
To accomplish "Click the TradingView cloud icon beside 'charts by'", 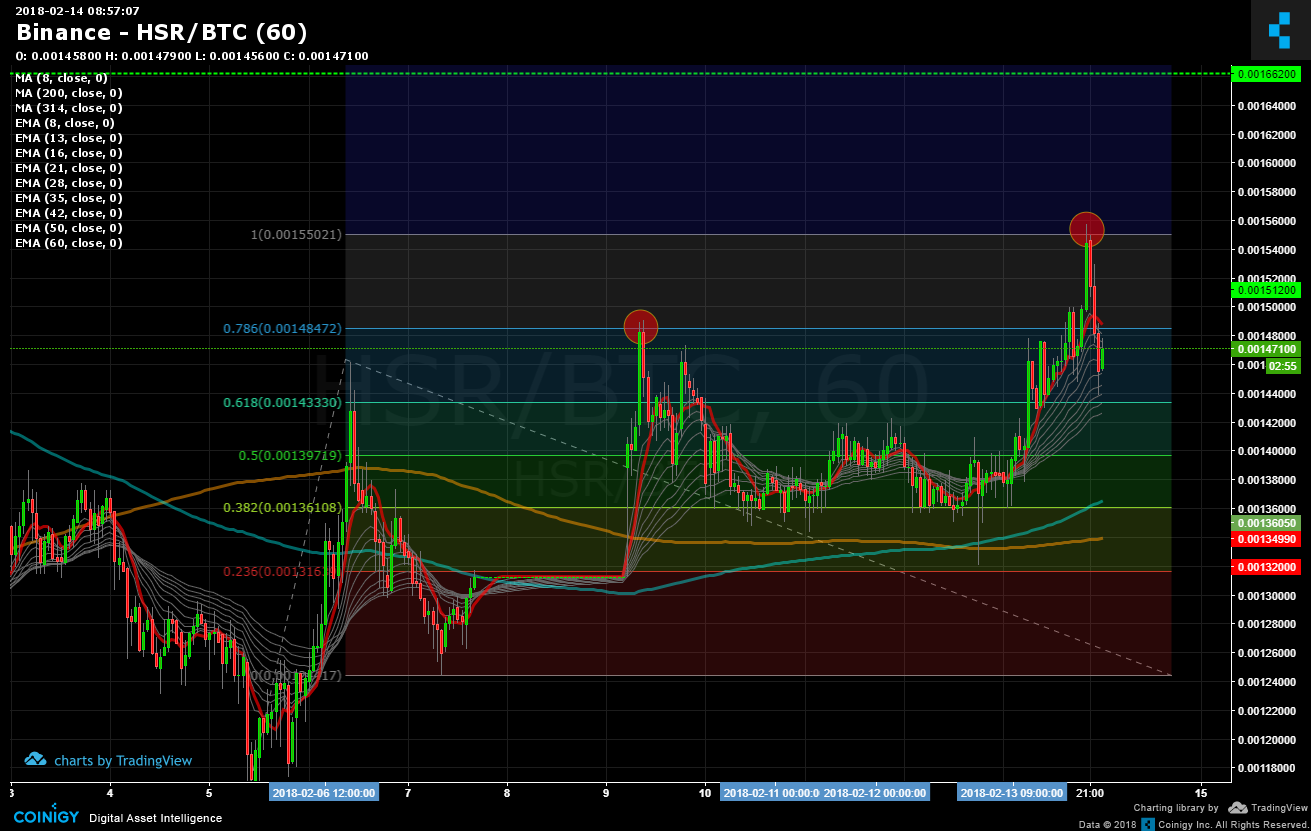I will [x=35, y=760].
